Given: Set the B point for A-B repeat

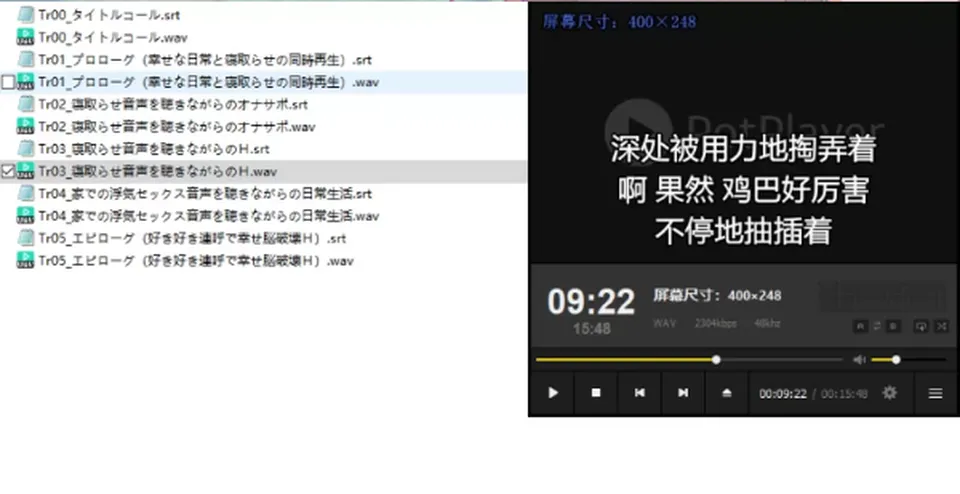Looking at the screenshot, I should [893, 326].
